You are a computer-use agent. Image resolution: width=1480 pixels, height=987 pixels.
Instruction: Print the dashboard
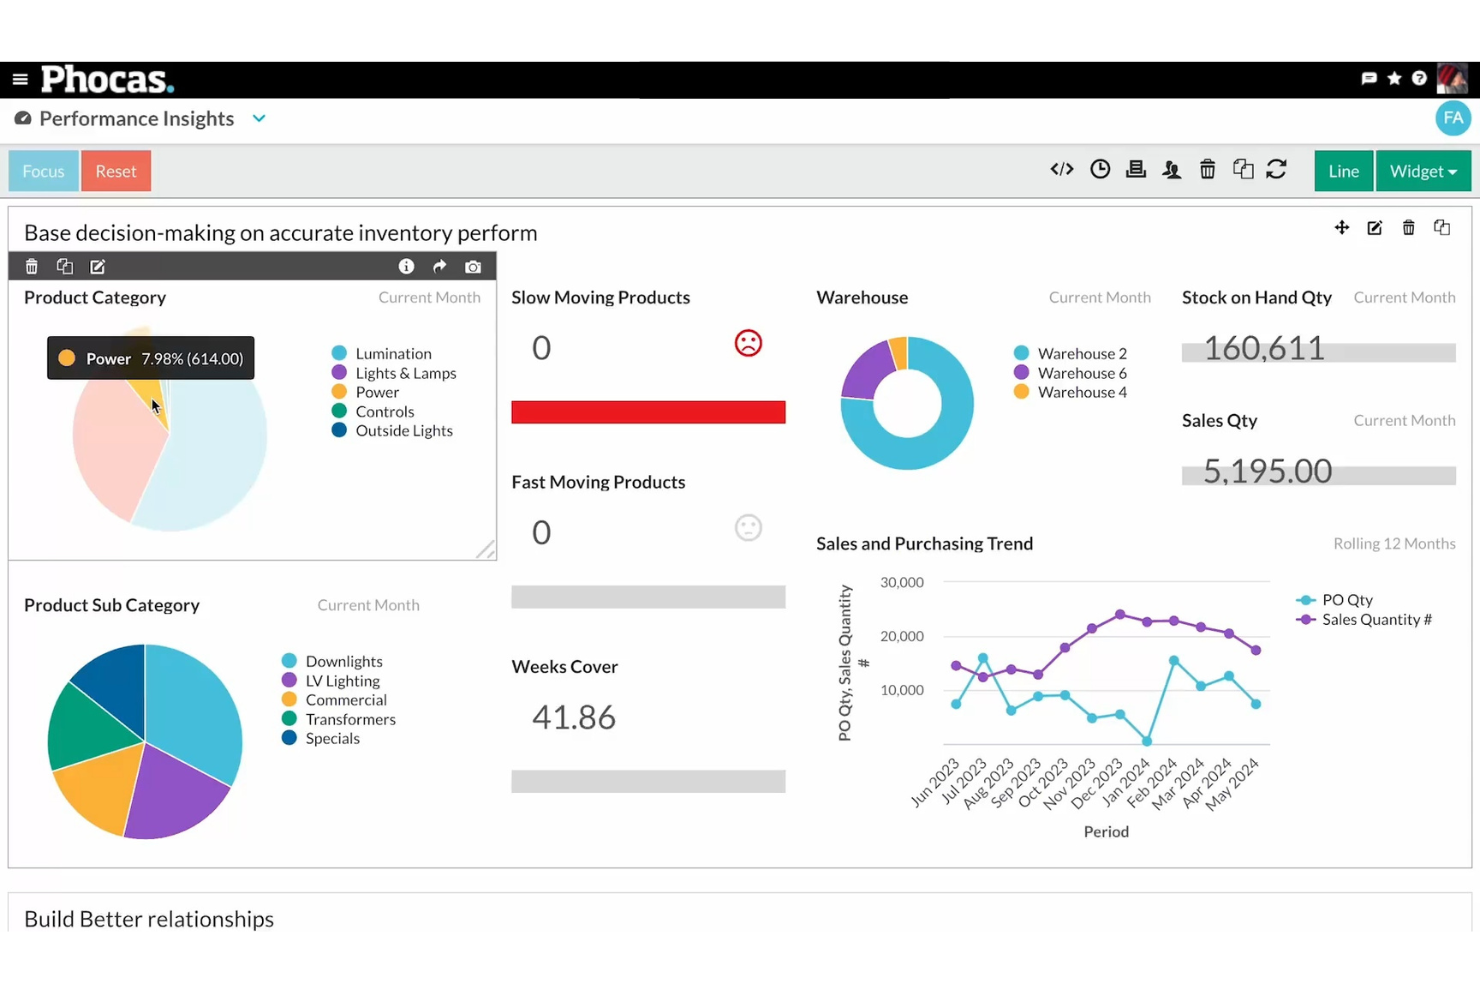[1136, 169]
